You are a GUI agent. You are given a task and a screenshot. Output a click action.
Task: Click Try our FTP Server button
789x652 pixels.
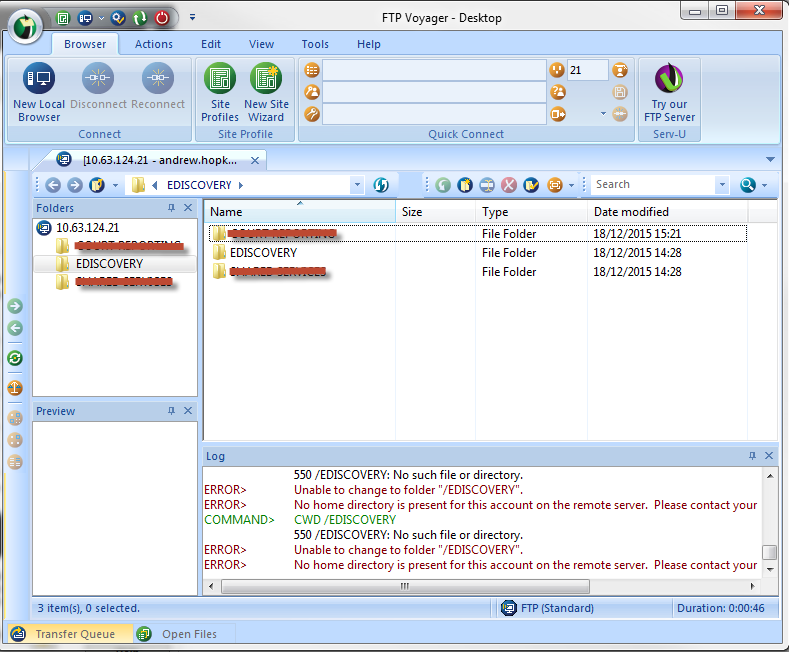669,93
